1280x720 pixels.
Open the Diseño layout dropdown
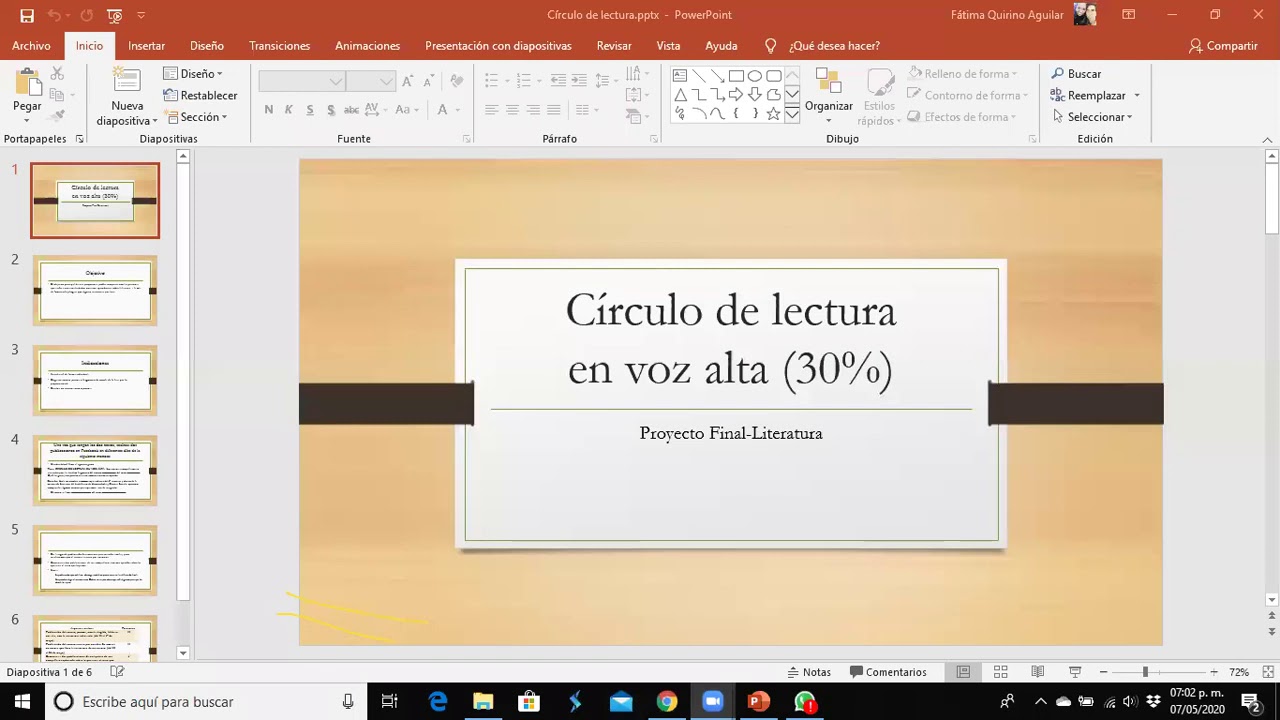pos(193,74)
